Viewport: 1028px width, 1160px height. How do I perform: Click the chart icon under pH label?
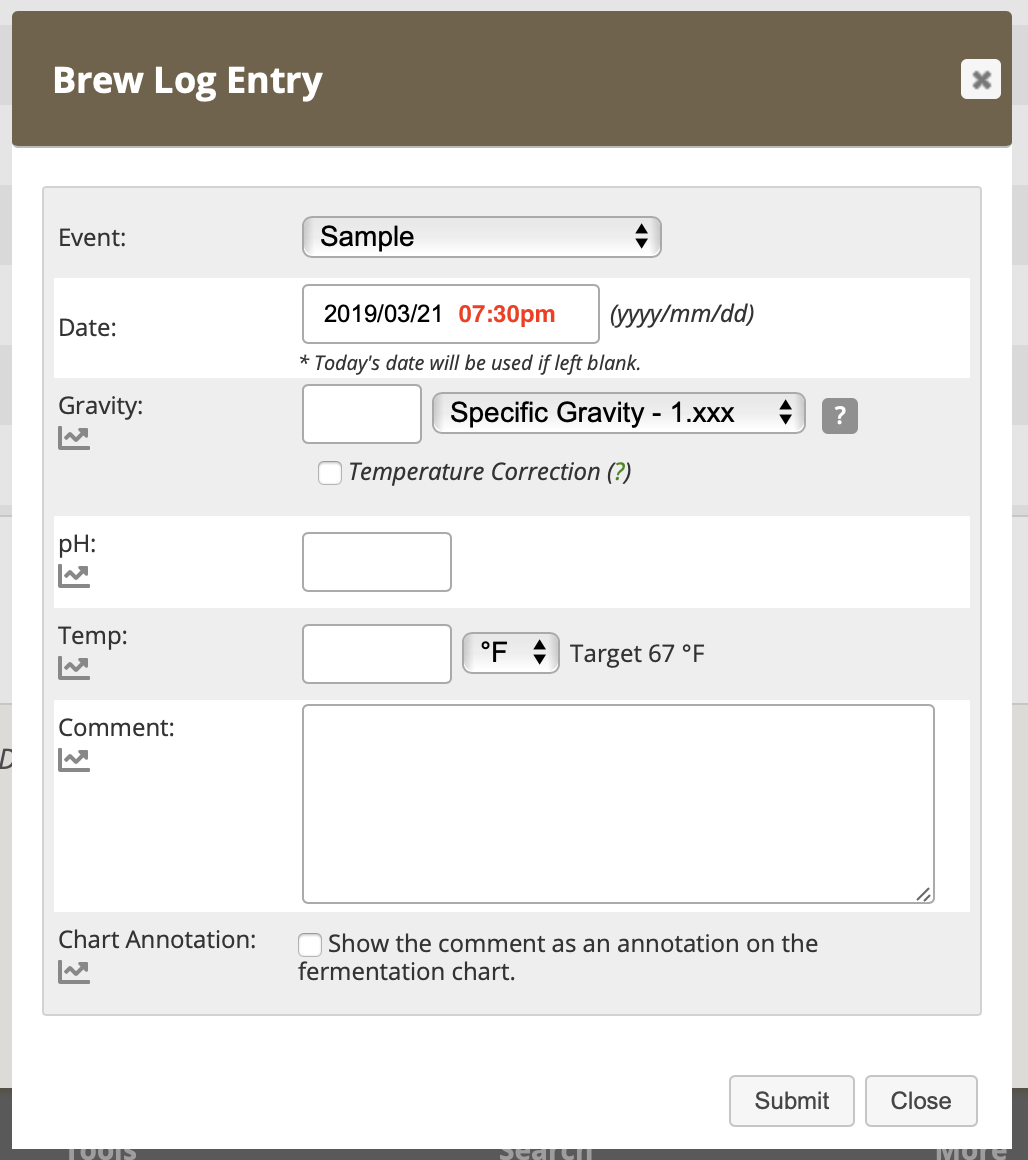pyautogui.click(x=74, y=576)
